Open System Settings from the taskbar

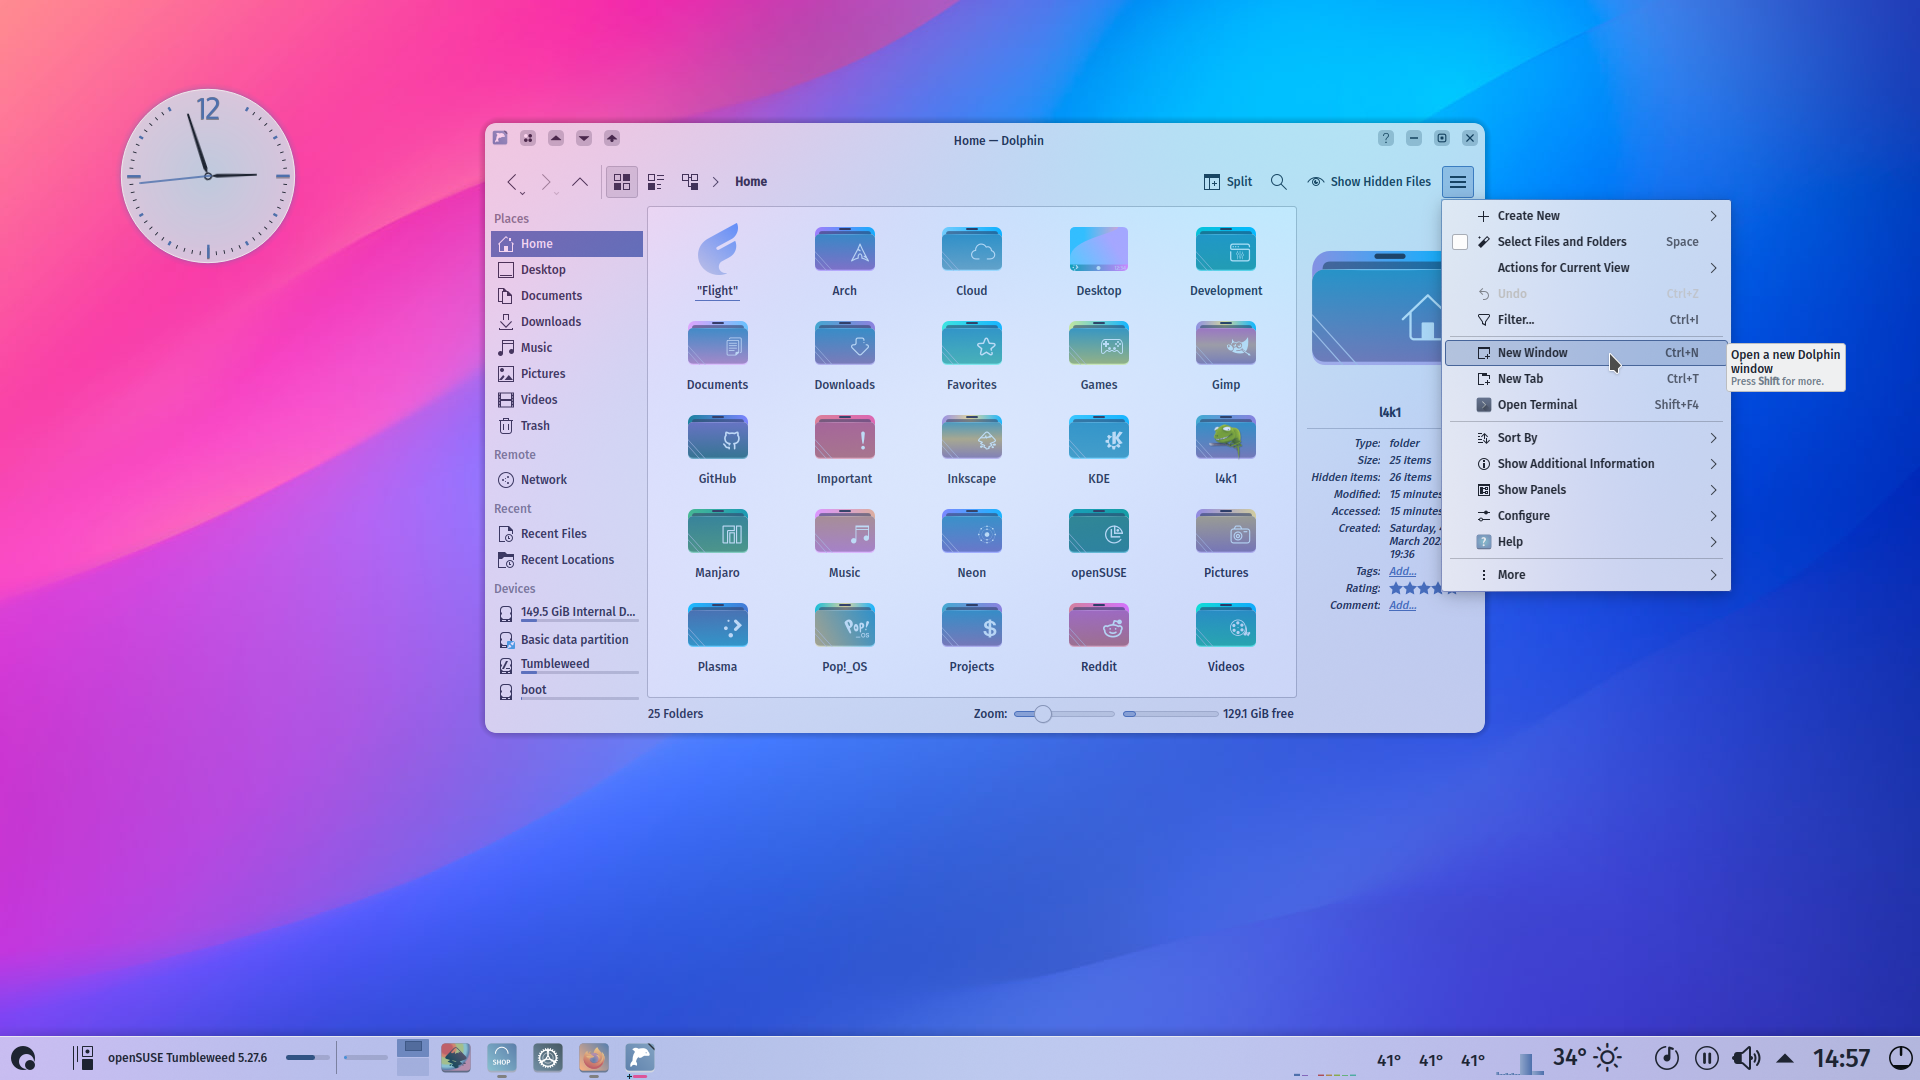coord(548,1058)
